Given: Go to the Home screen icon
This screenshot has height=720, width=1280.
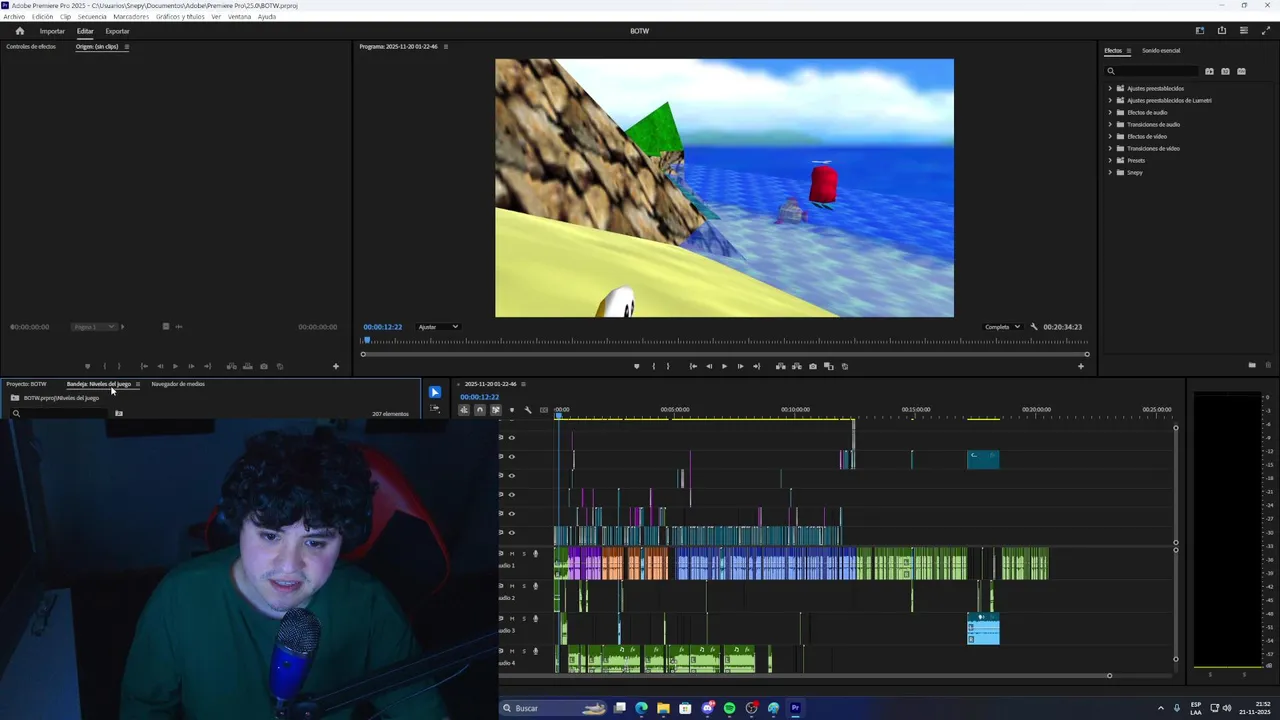Looking at the screenshot, I should (x=19, y=31).
